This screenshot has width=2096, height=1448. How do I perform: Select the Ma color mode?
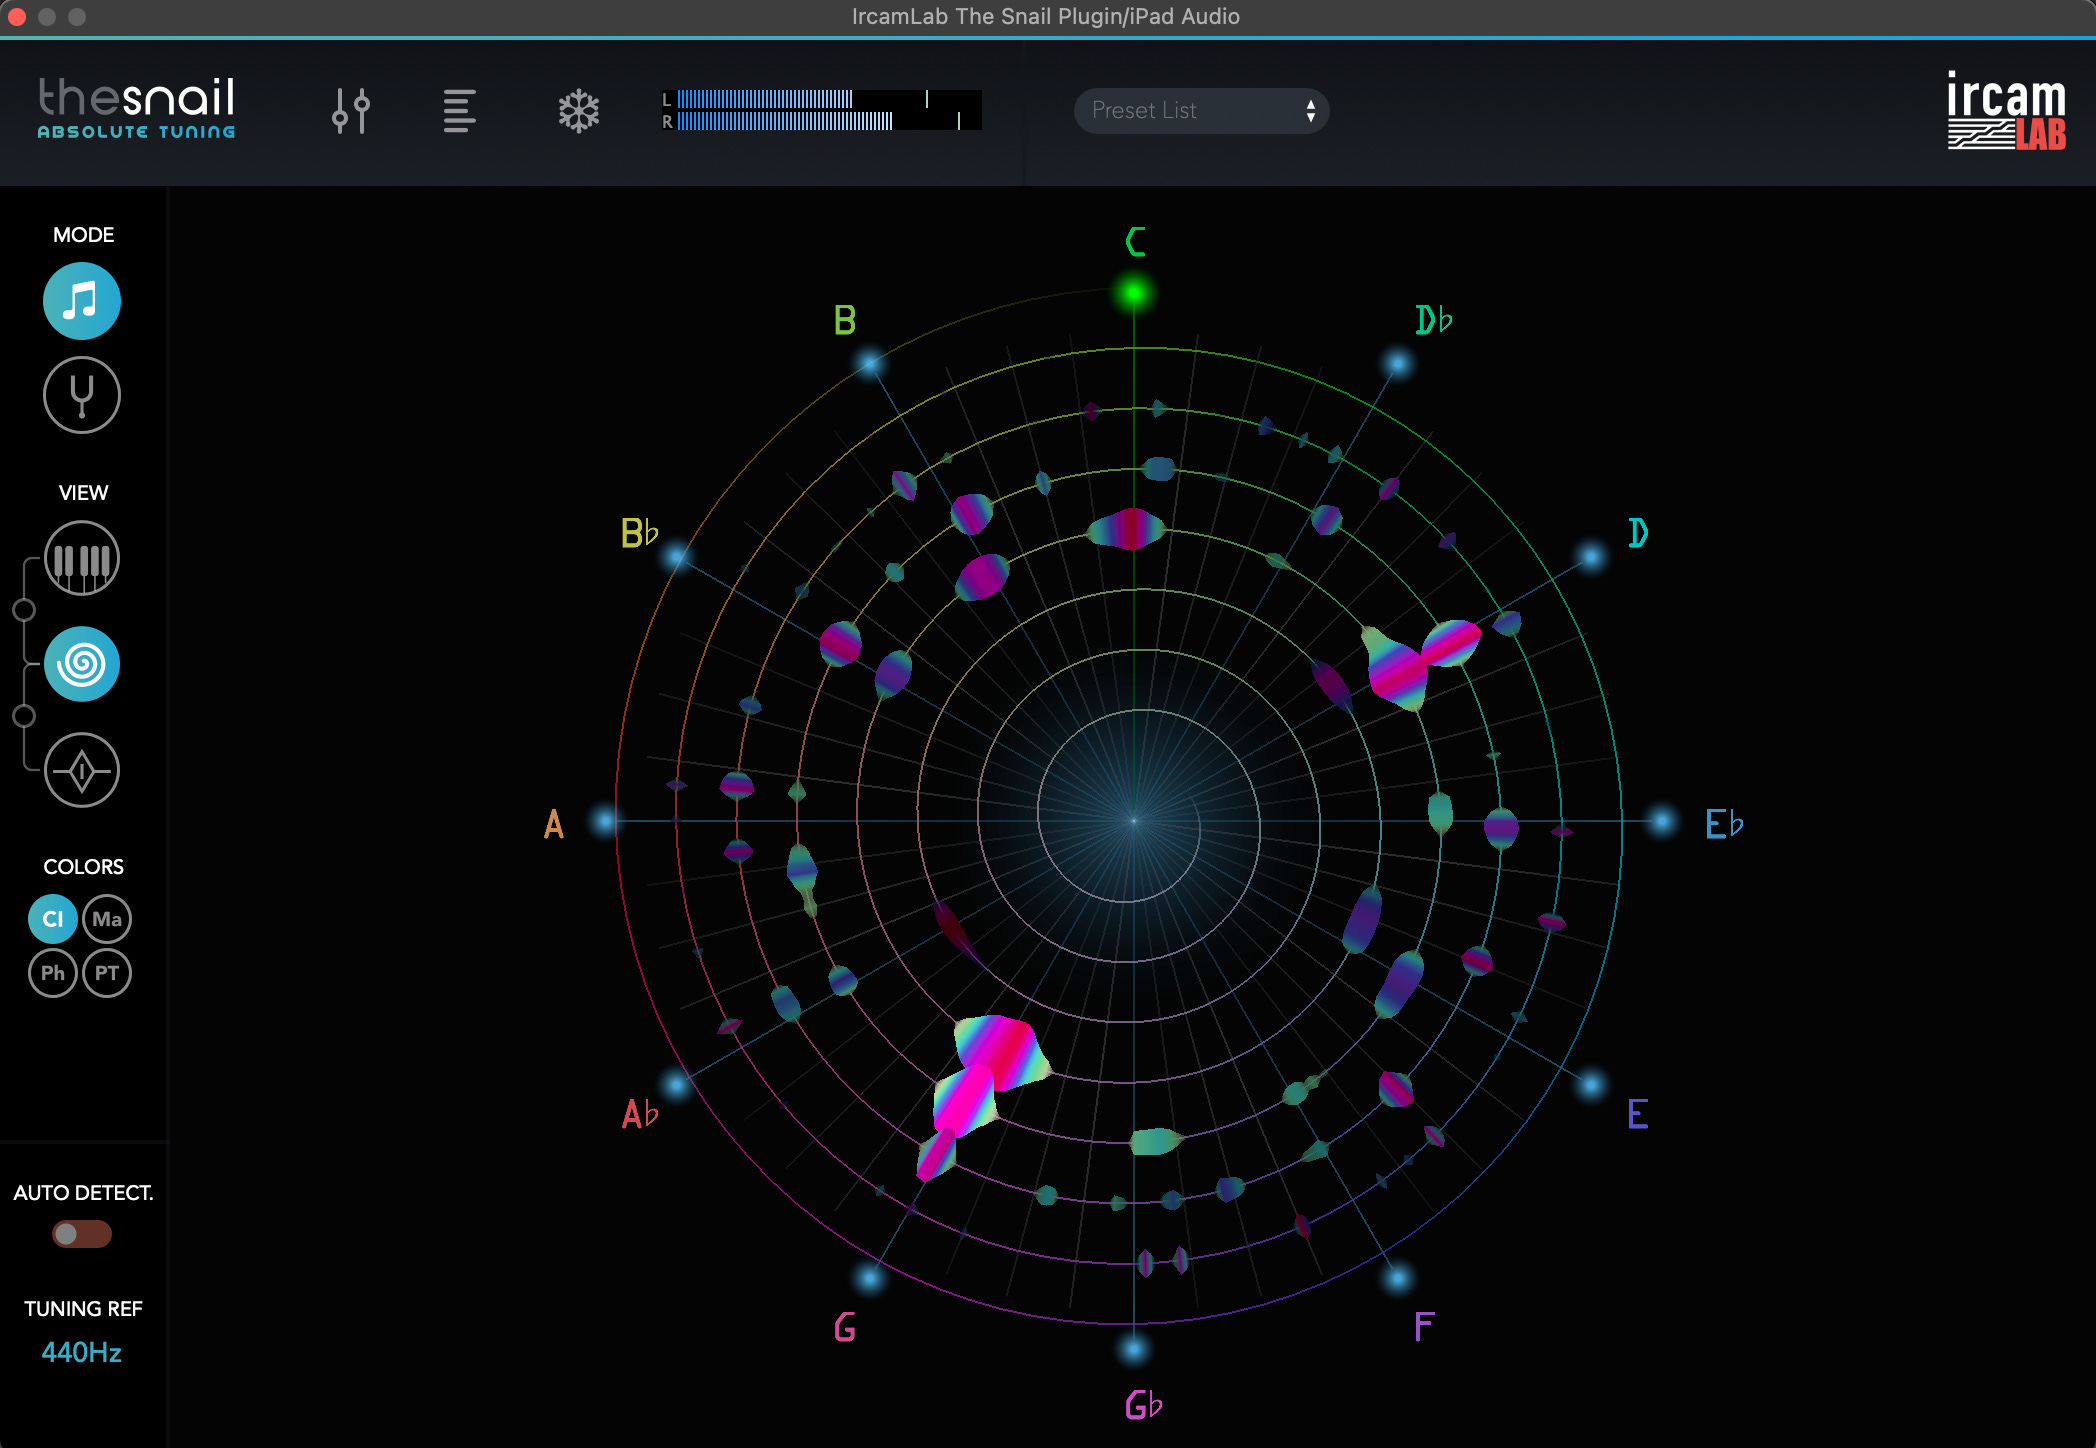107,919
